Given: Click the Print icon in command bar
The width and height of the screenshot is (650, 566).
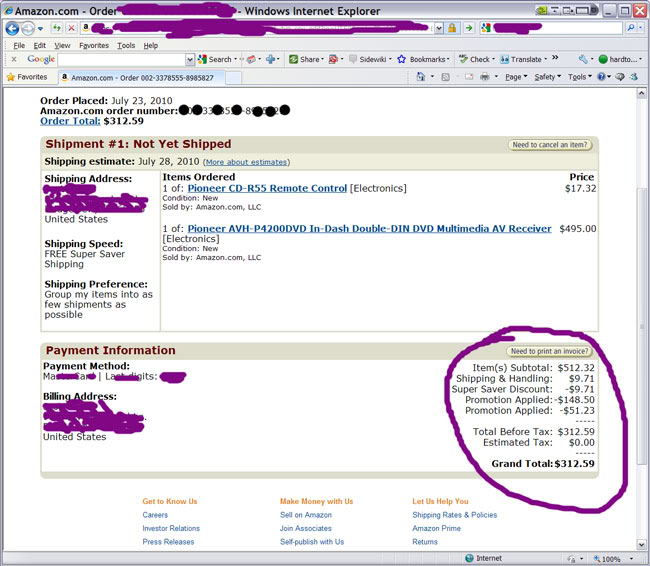Looking at the screenshot, I should pyautogui.click(x=485, y=77).
